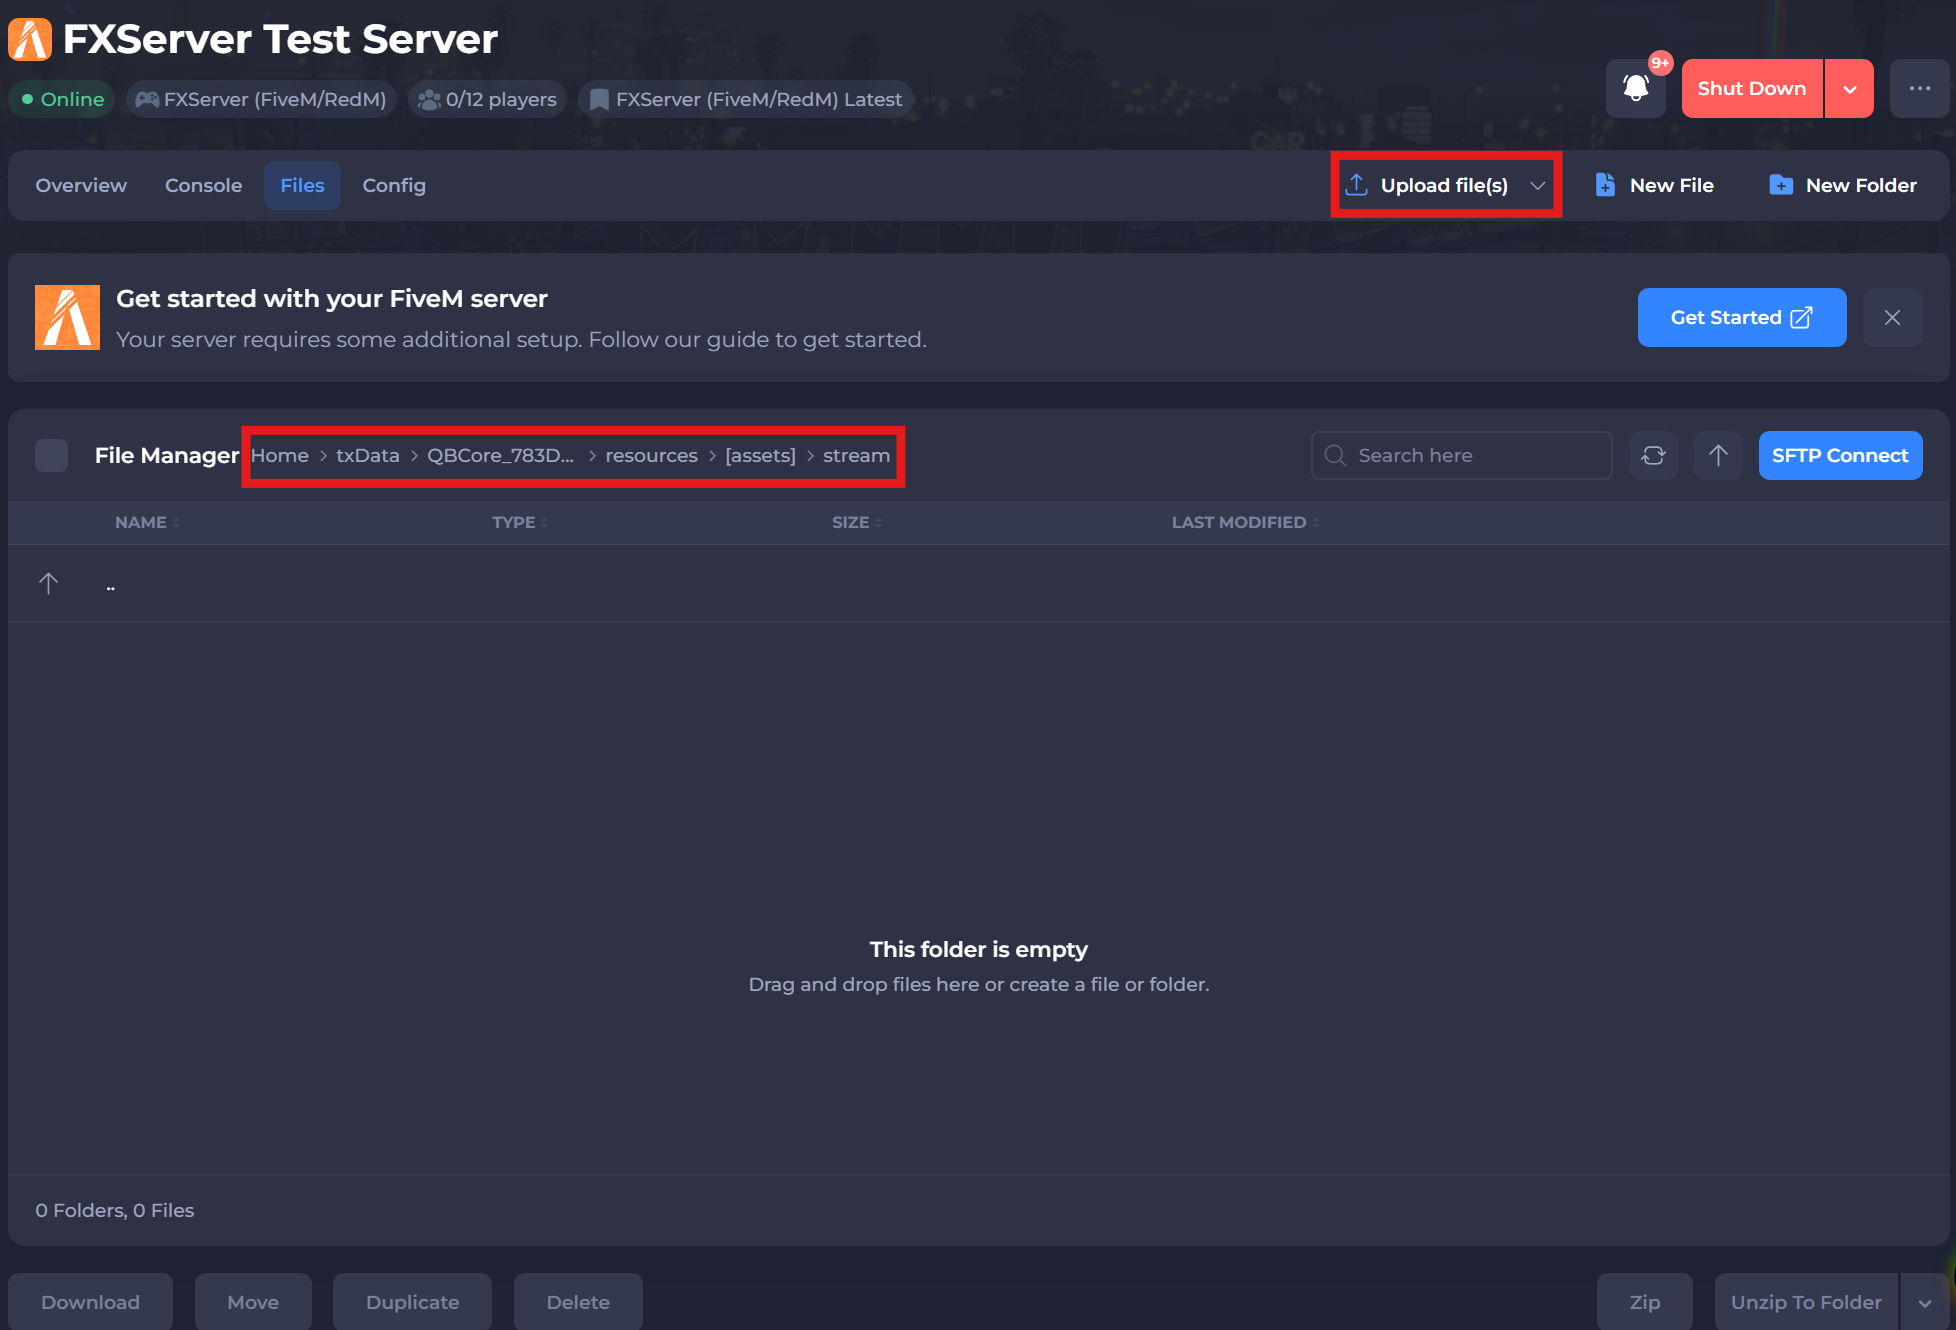Image resolution: width=1956 pixels, height=1330 pixels.
Task: Click the New Folder icon button
Action: pyautogui.click(x=1781, y=185)
